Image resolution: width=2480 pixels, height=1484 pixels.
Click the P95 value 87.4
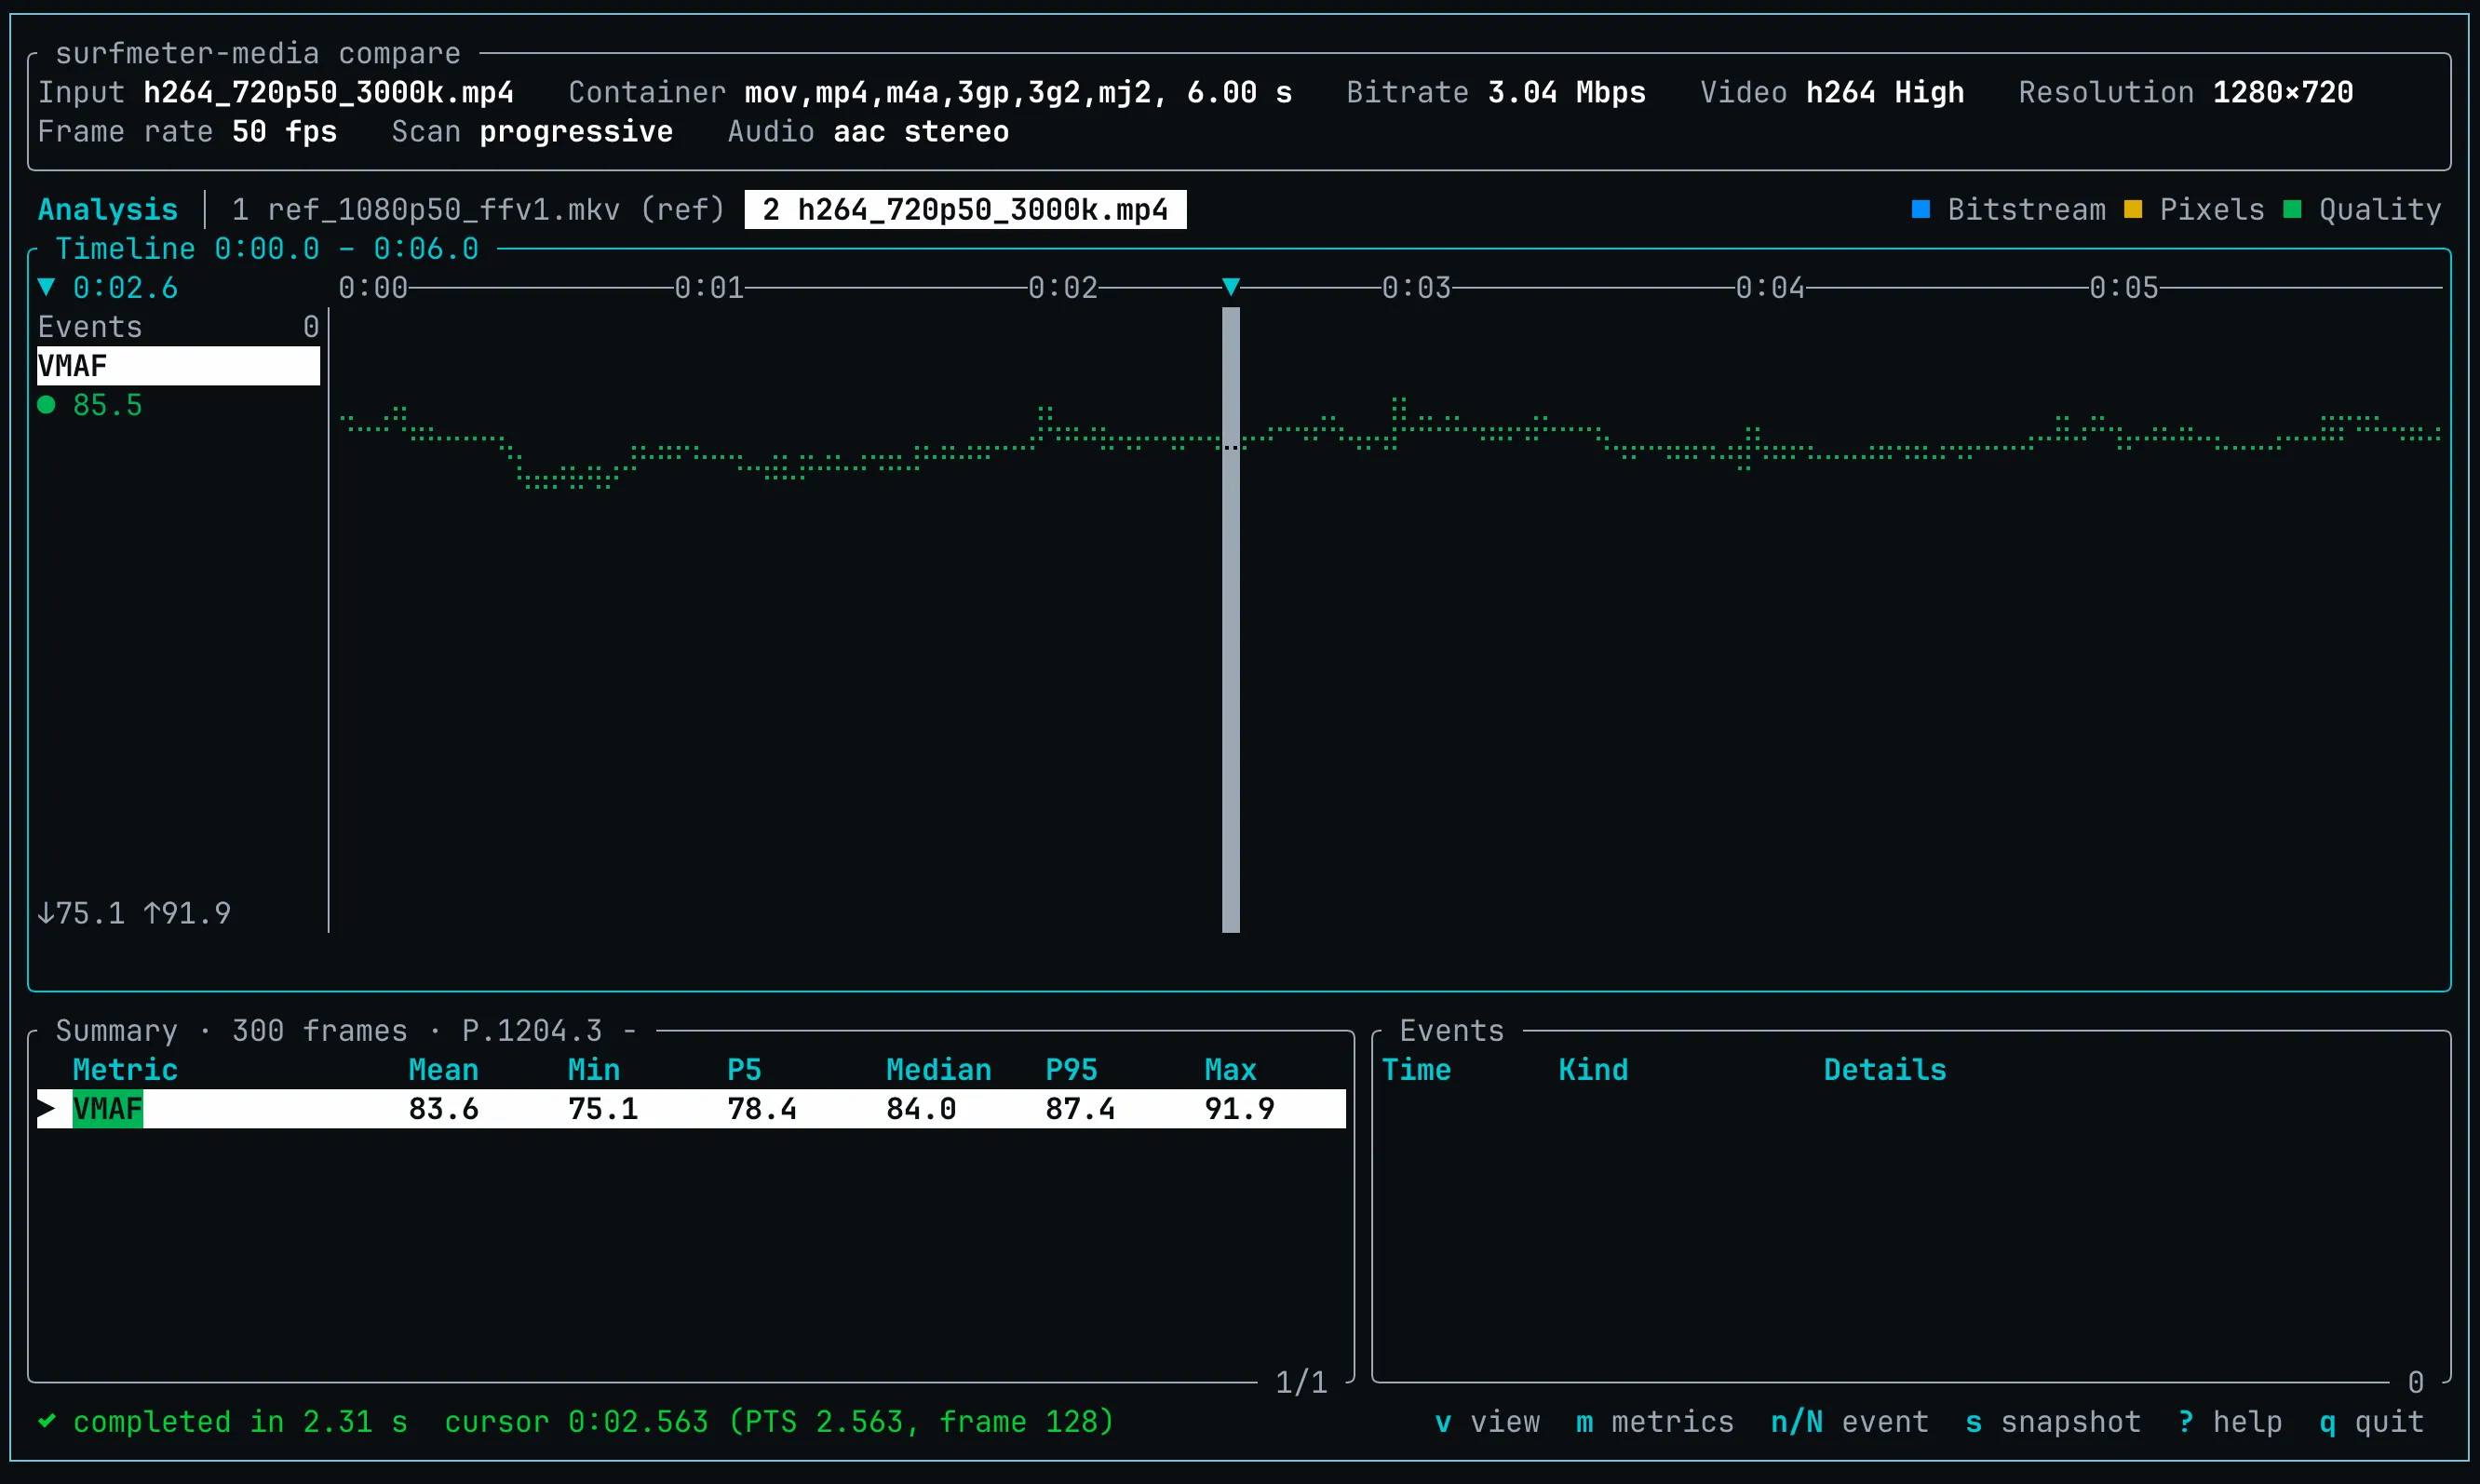coord(1080,1109)
